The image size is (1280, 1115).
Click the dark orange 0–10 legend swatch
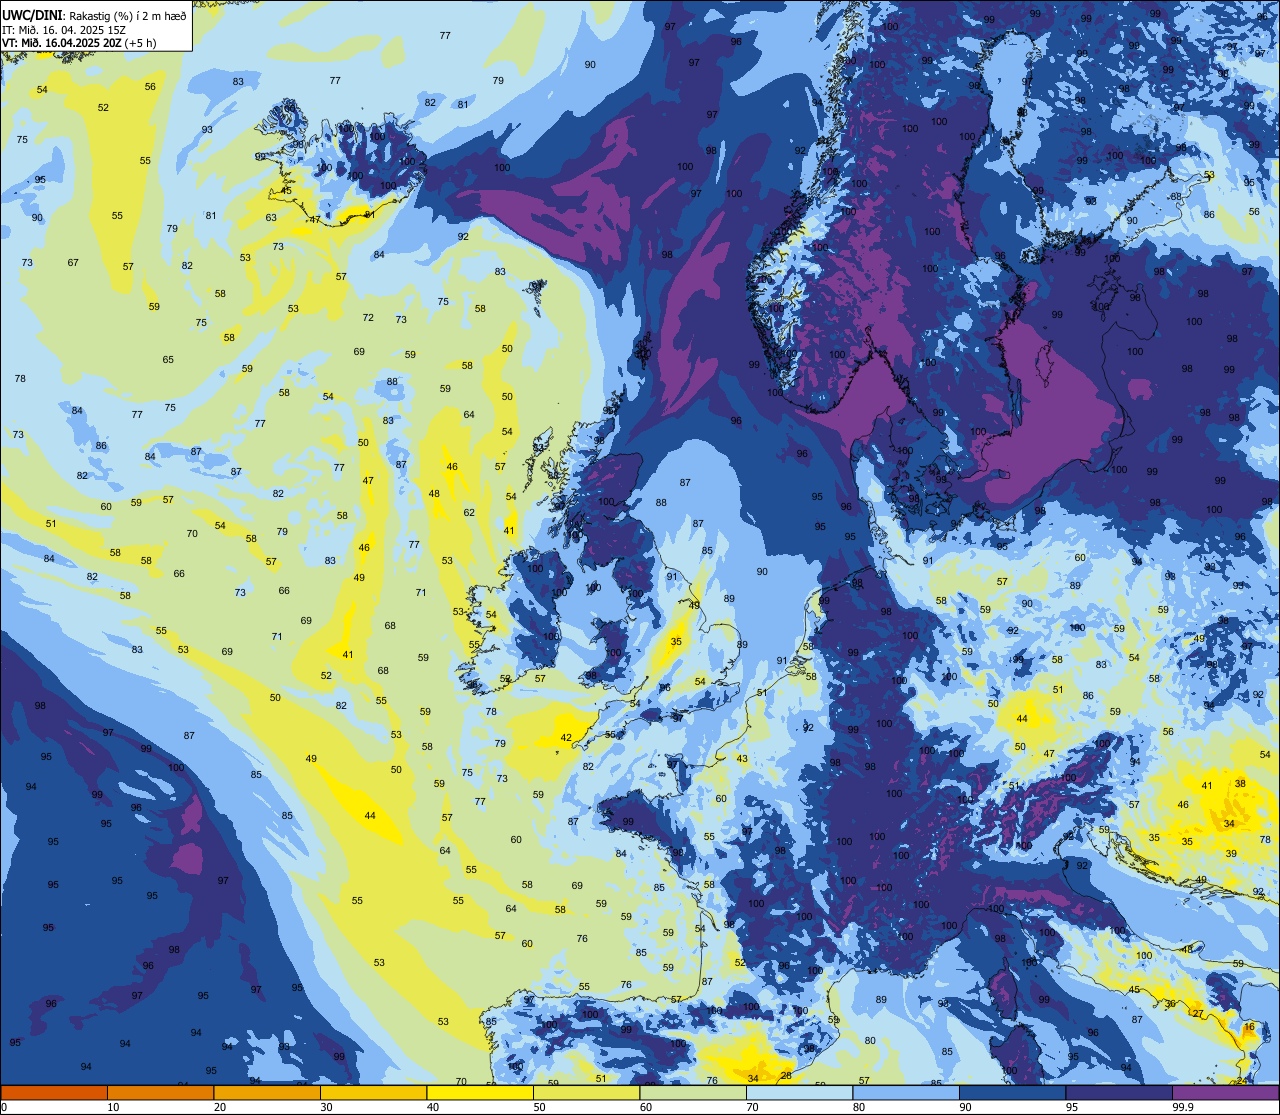54,1092
